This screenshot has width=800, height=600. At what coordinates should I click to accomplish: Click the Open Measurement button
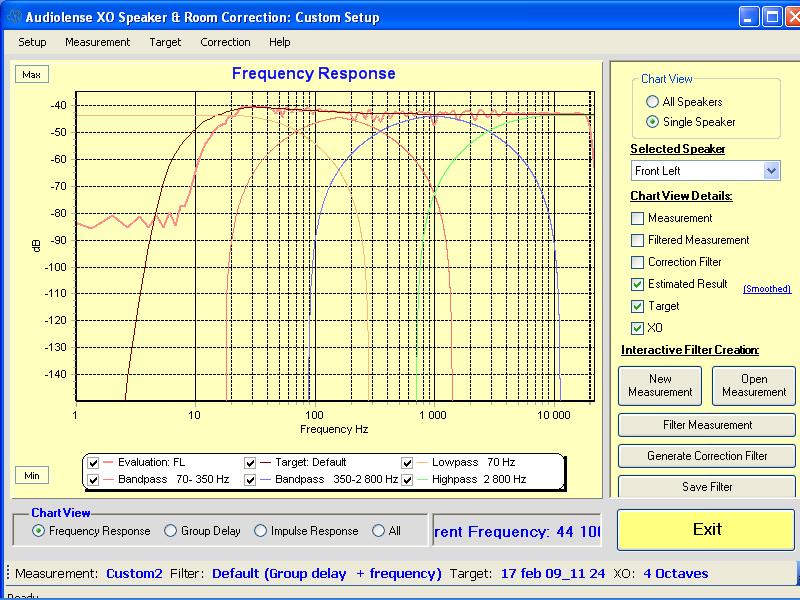tap(754, 386)
